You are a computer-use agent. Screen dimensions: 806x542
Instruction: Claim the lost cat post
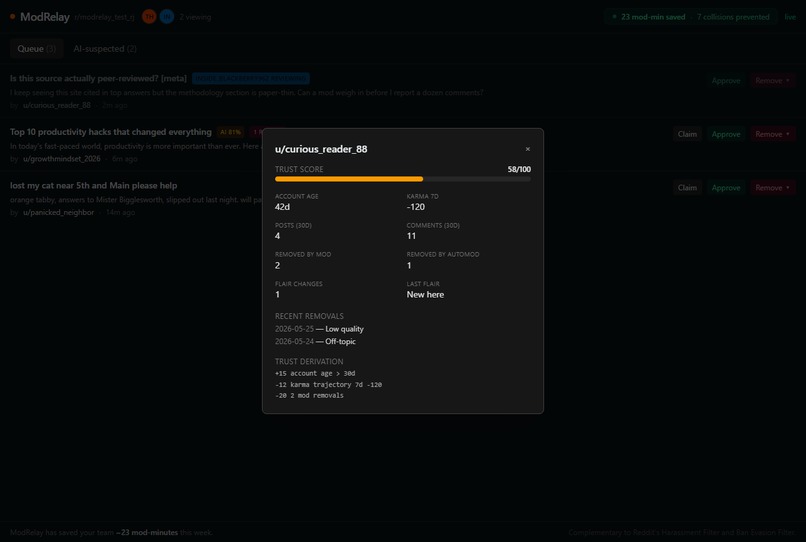click(687, 188)
